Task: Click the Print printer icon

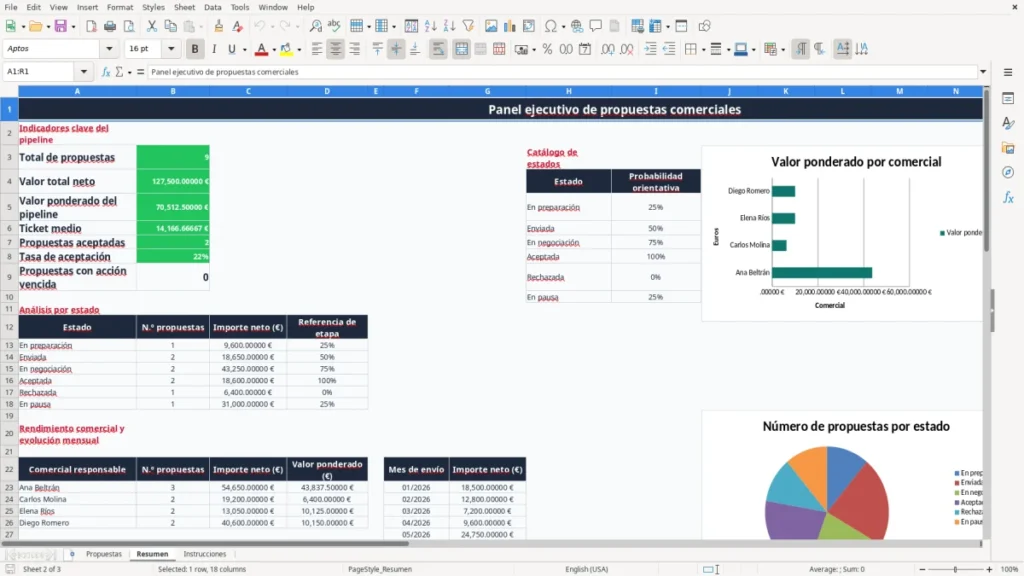Action: [110, 26]
